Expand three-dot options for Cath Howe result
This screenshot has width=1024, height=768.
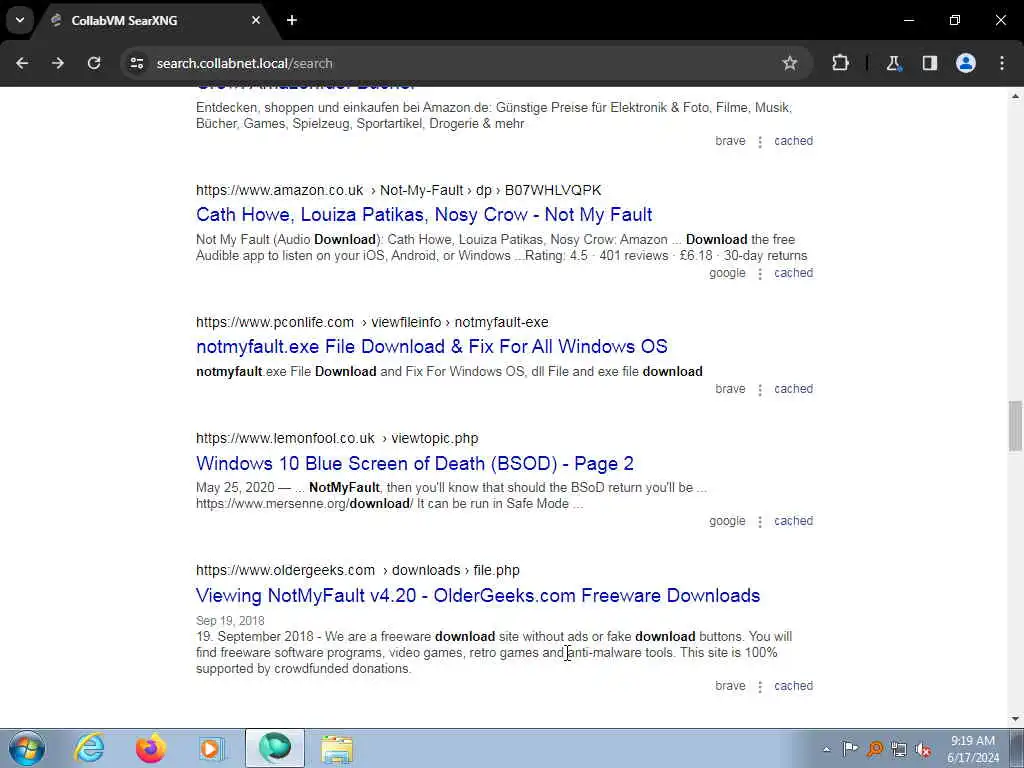coord(760,274)
